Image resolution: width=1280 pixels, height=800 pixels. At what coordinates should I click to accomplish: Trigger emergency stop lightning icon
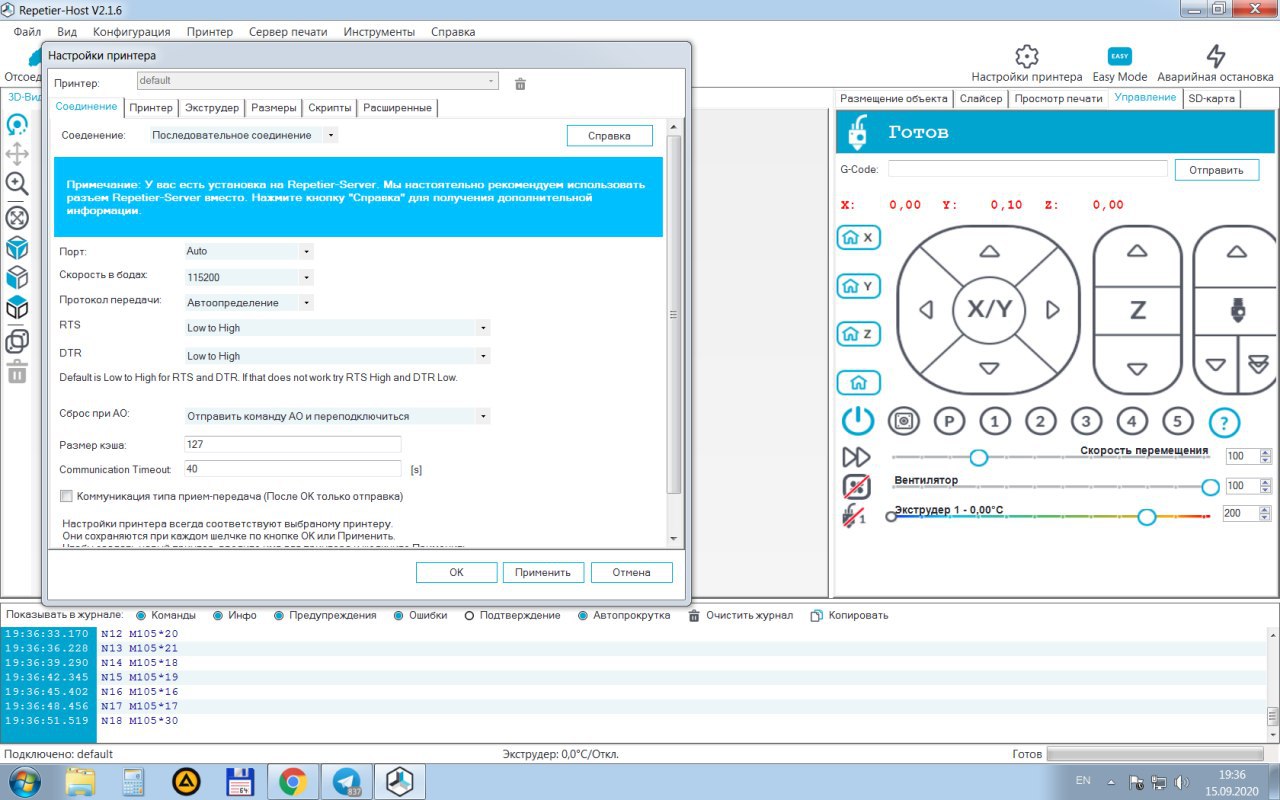pos(1216,56)
